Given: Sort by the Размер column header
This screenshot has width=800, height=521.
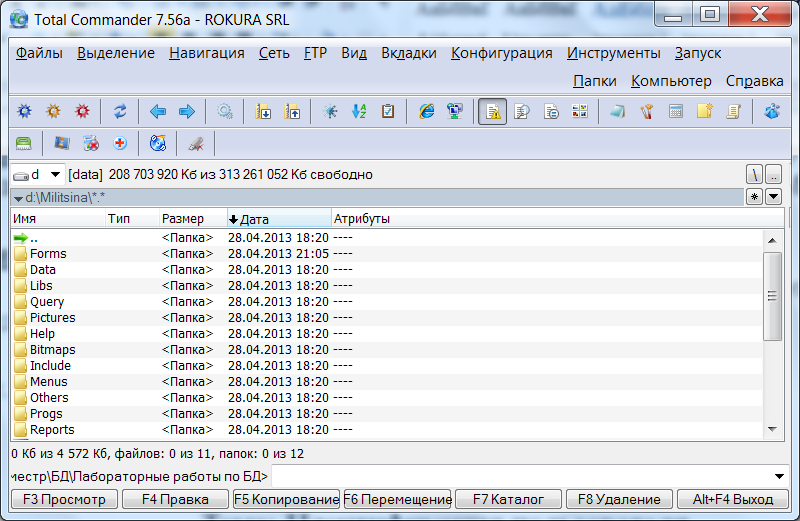Looking at the screenshot, I should pyautogui.click(x=193, y=219).
